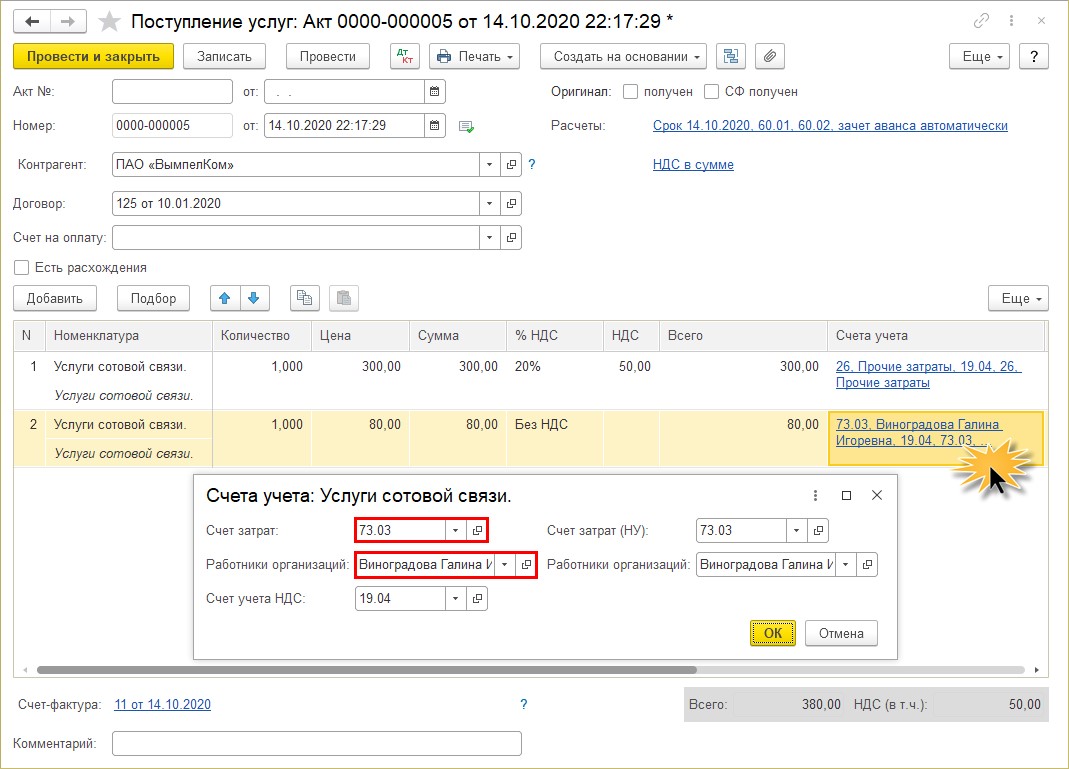Image resolution: width=1069 pixels, height=769 pixels.
Task: Open Счет затрат (НУ) account form
Action: click(x=818, y=530)
